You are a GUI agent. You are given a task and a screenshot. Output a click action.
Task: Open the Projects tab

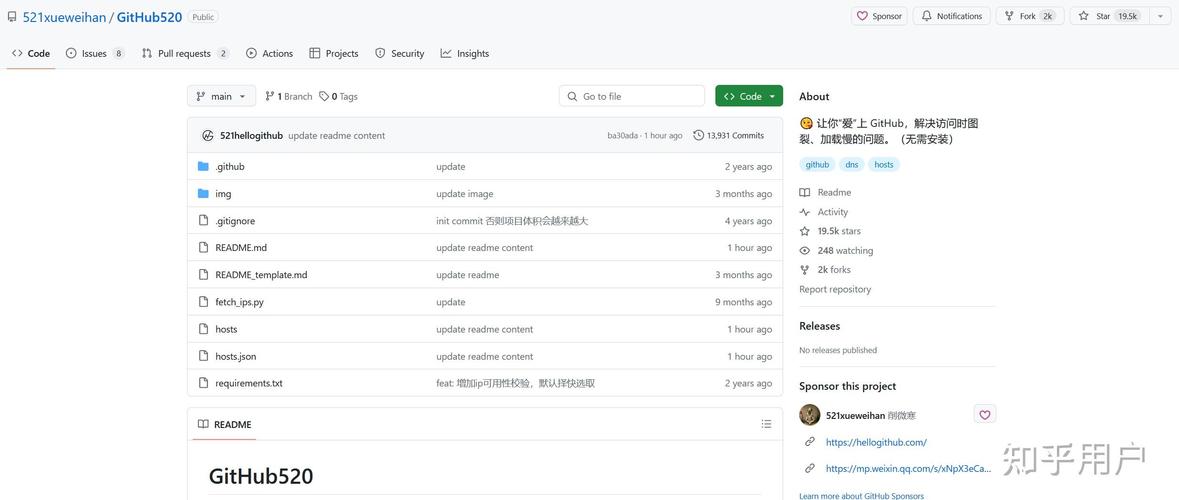(334, 53)
